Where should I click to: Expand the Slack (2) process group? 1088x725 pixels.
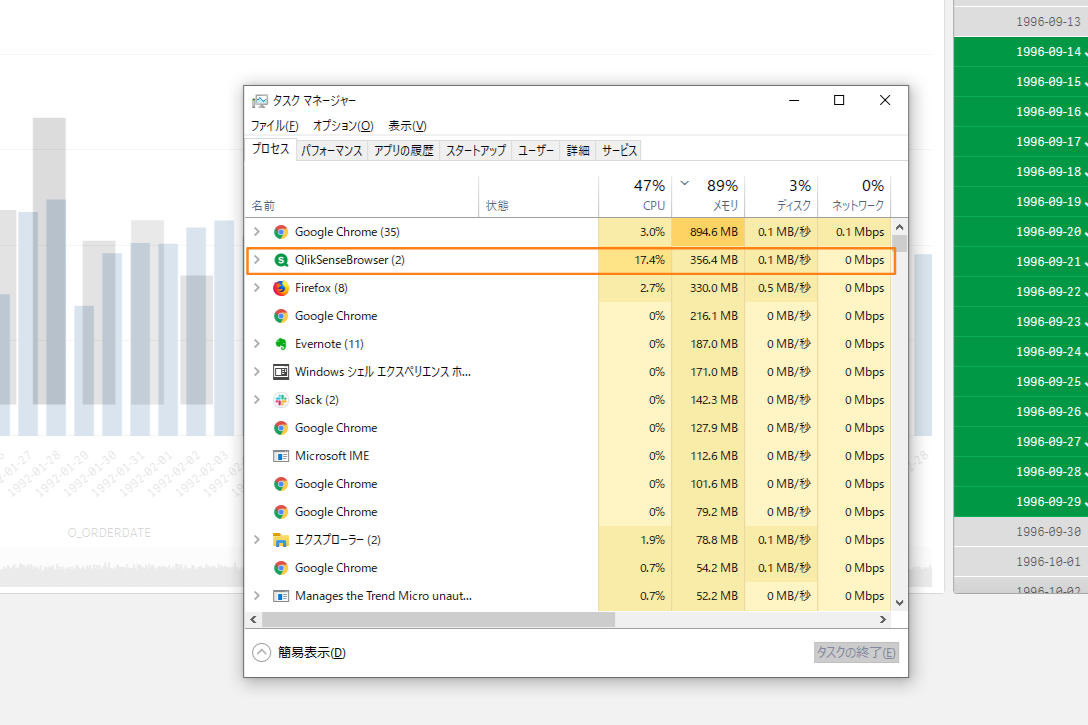tap(257, 400)
